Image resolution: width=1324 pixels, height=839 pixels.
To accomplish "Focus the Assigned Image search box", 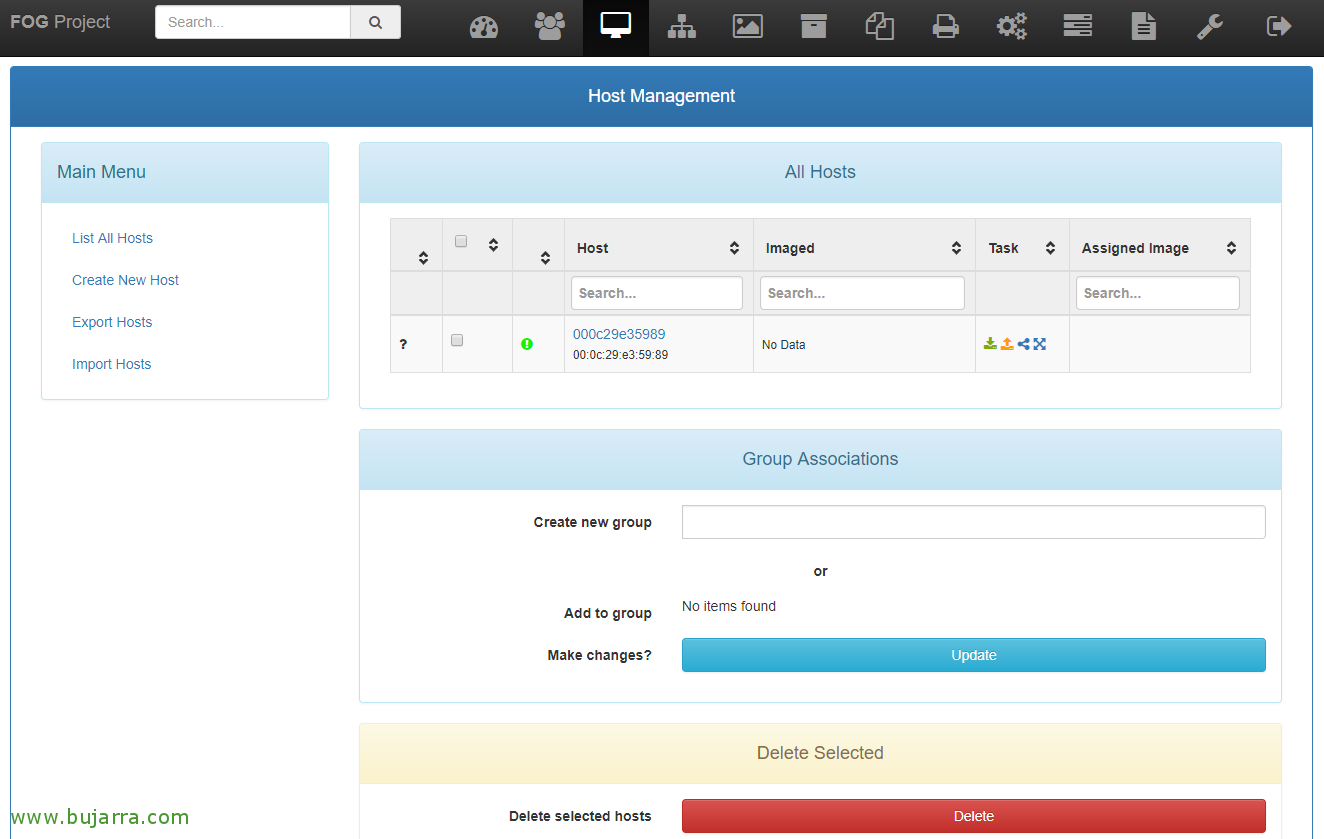I will pos(1158,293).
